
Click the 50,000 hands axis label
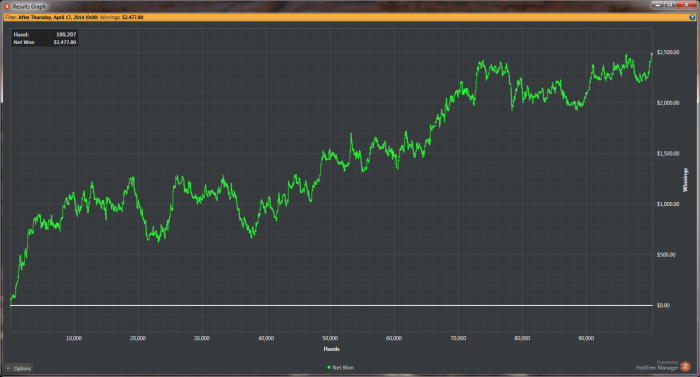330,338
